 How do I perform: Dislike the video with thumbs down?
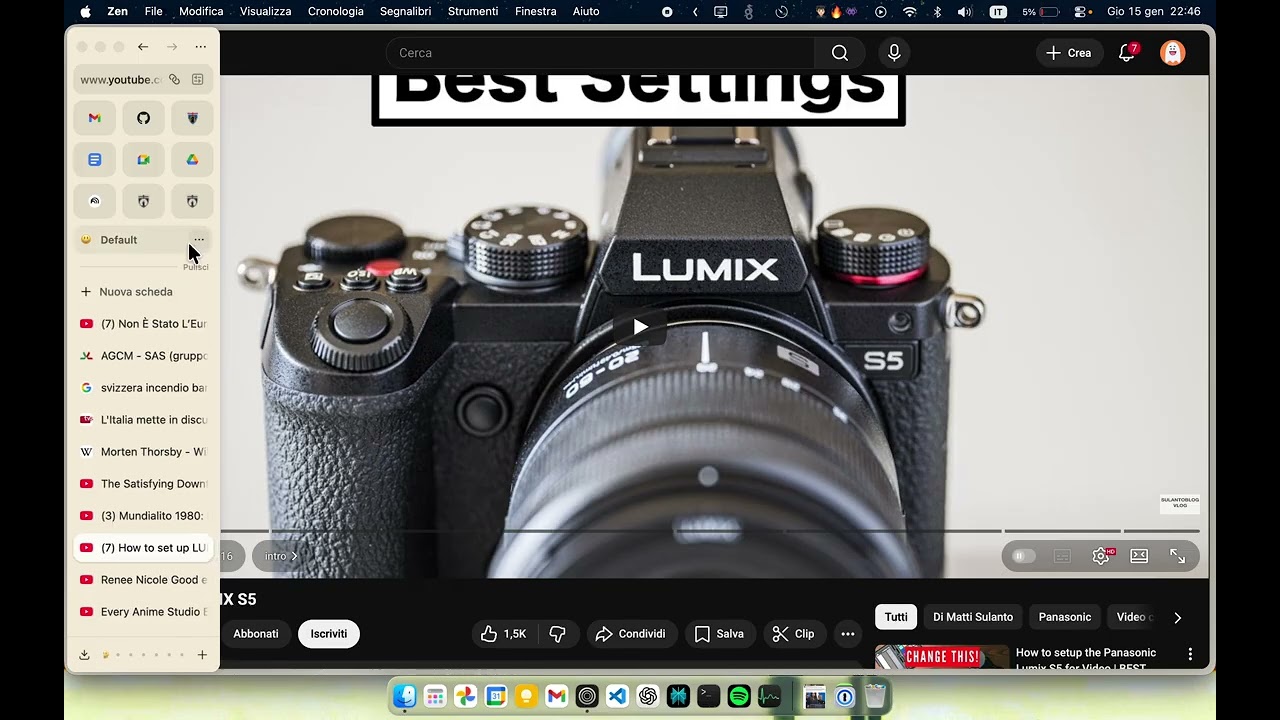click(558, 634)
